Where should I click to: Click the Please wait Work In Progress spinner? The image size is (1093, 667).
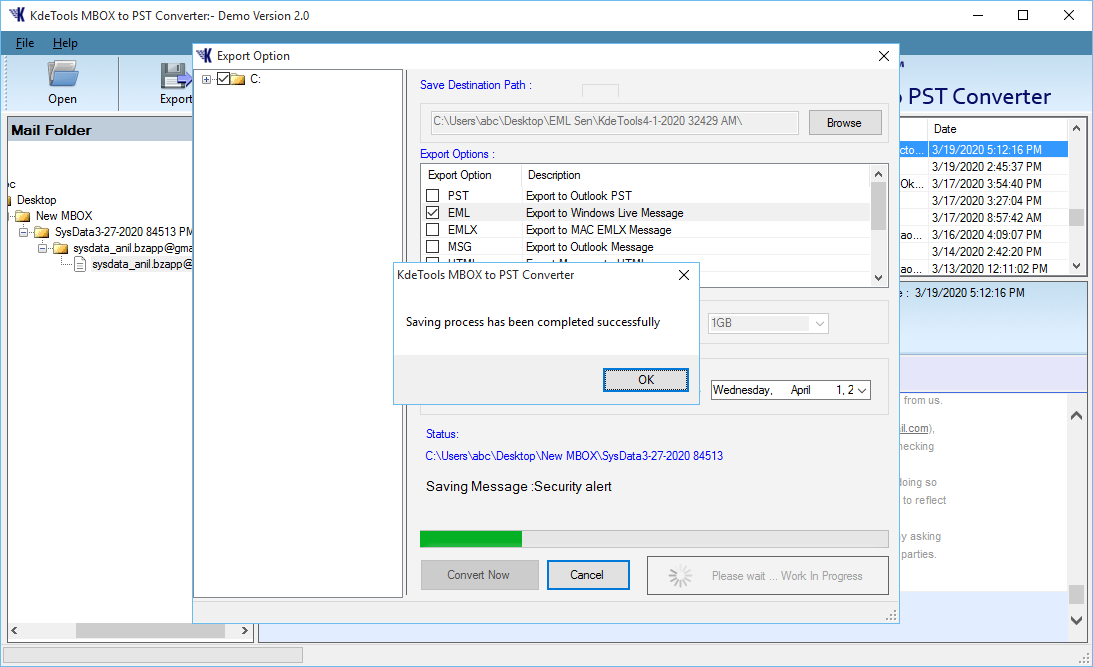tap(680, 576)
